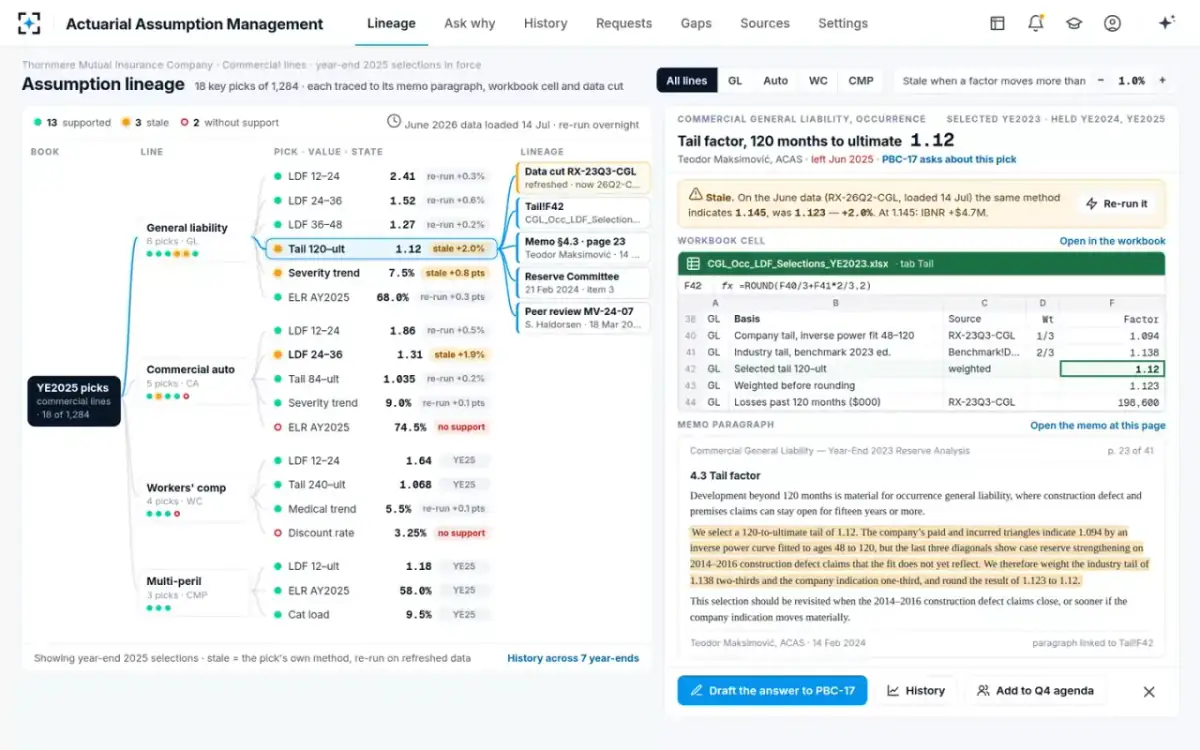Decrease the stale threshold with the minus button

pos(1101,81)
